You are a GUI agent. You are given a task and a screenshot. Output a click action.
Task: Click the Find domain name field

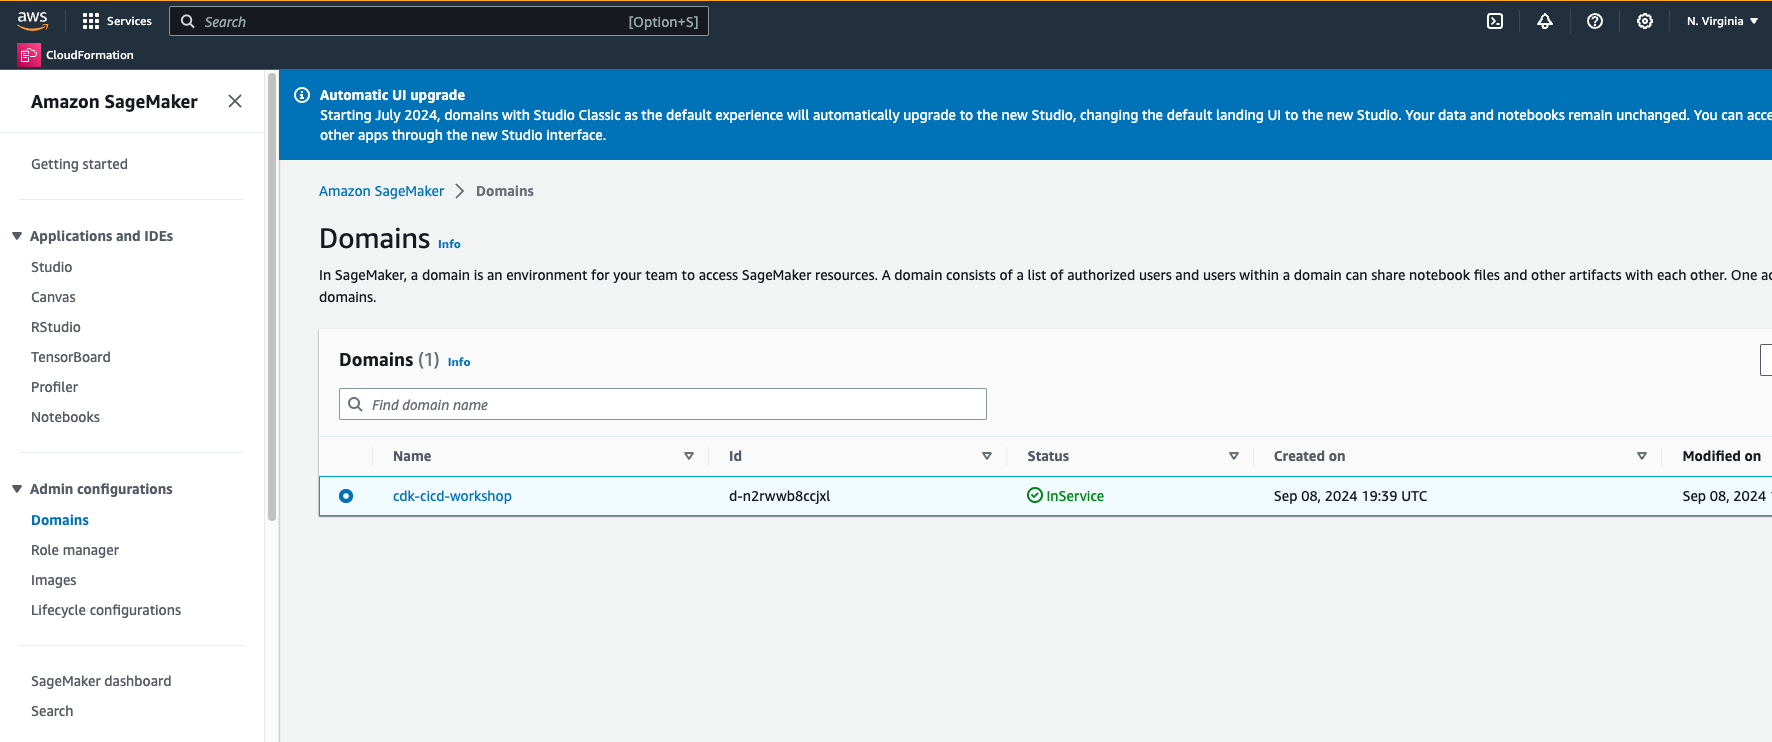pyautogui.click(x=663, y=404)
